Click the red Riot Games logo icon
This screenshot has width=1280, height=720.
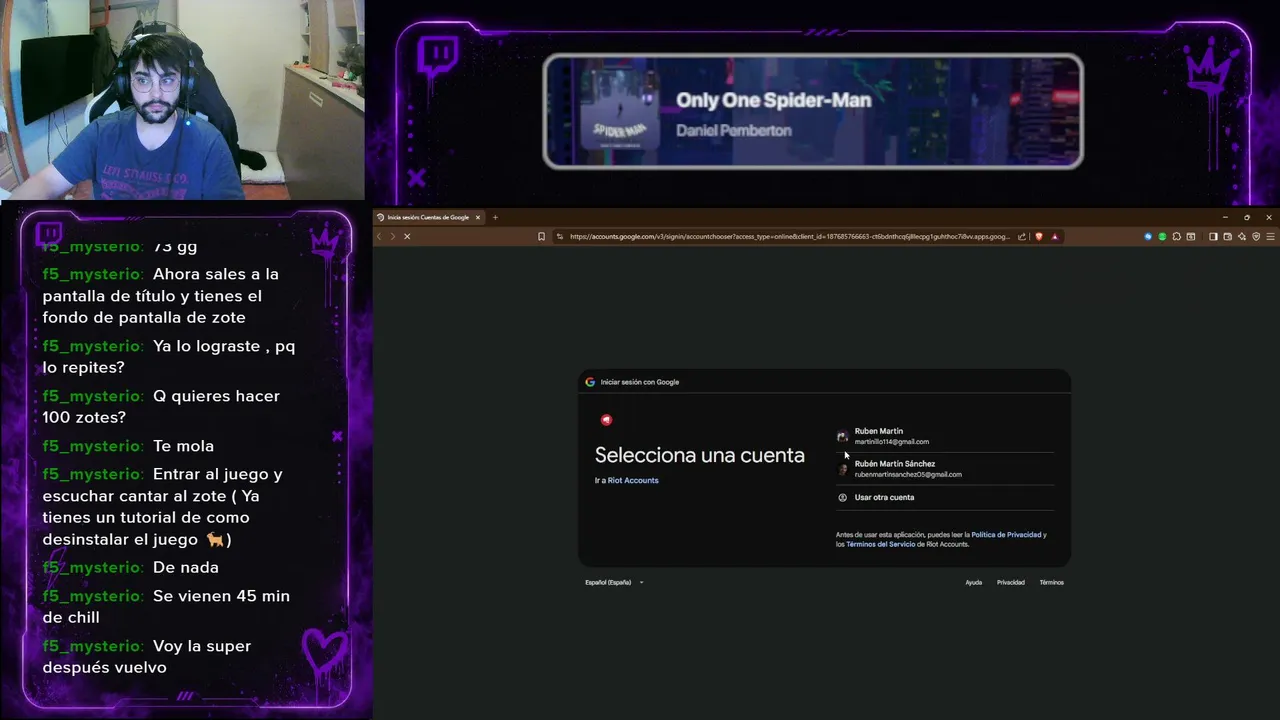coord(606,420)
